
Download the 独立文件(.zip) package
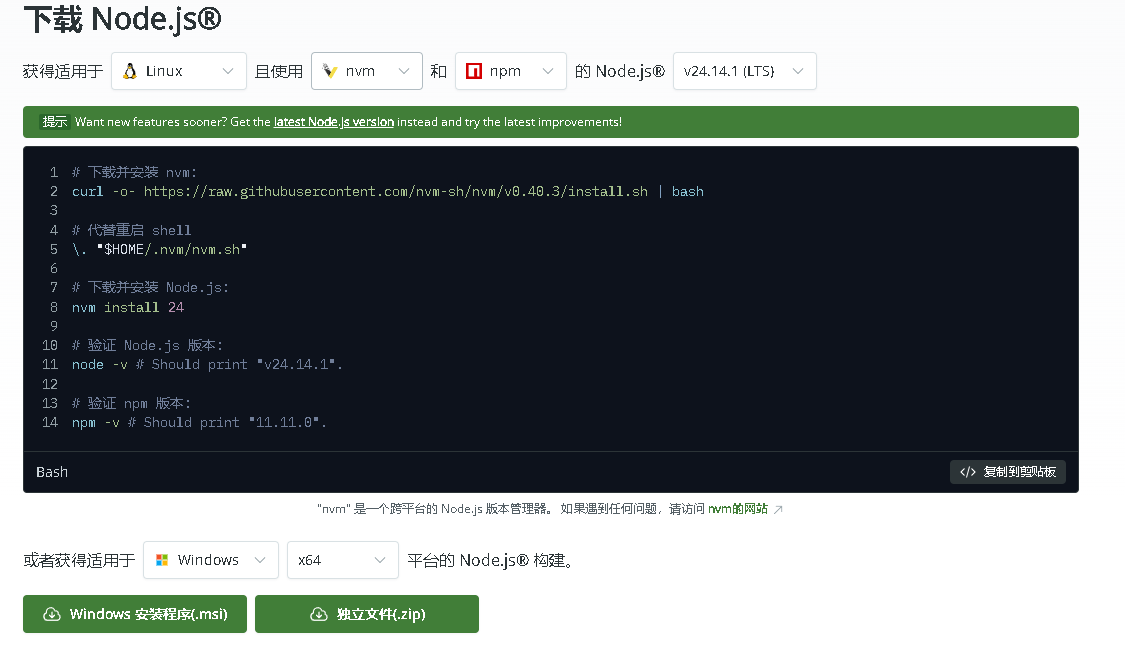click(367, 614)
